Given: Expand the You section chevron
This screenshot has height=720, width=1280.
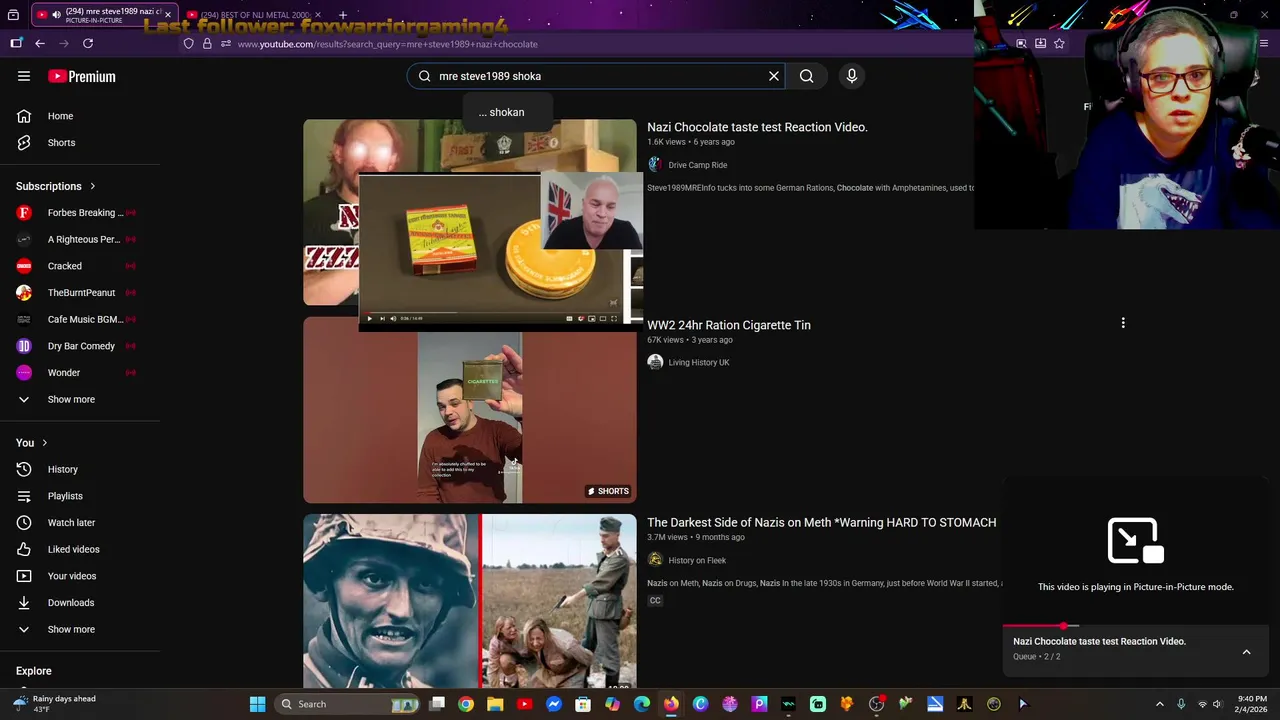Looking at the screenshot, I should 44,443.
